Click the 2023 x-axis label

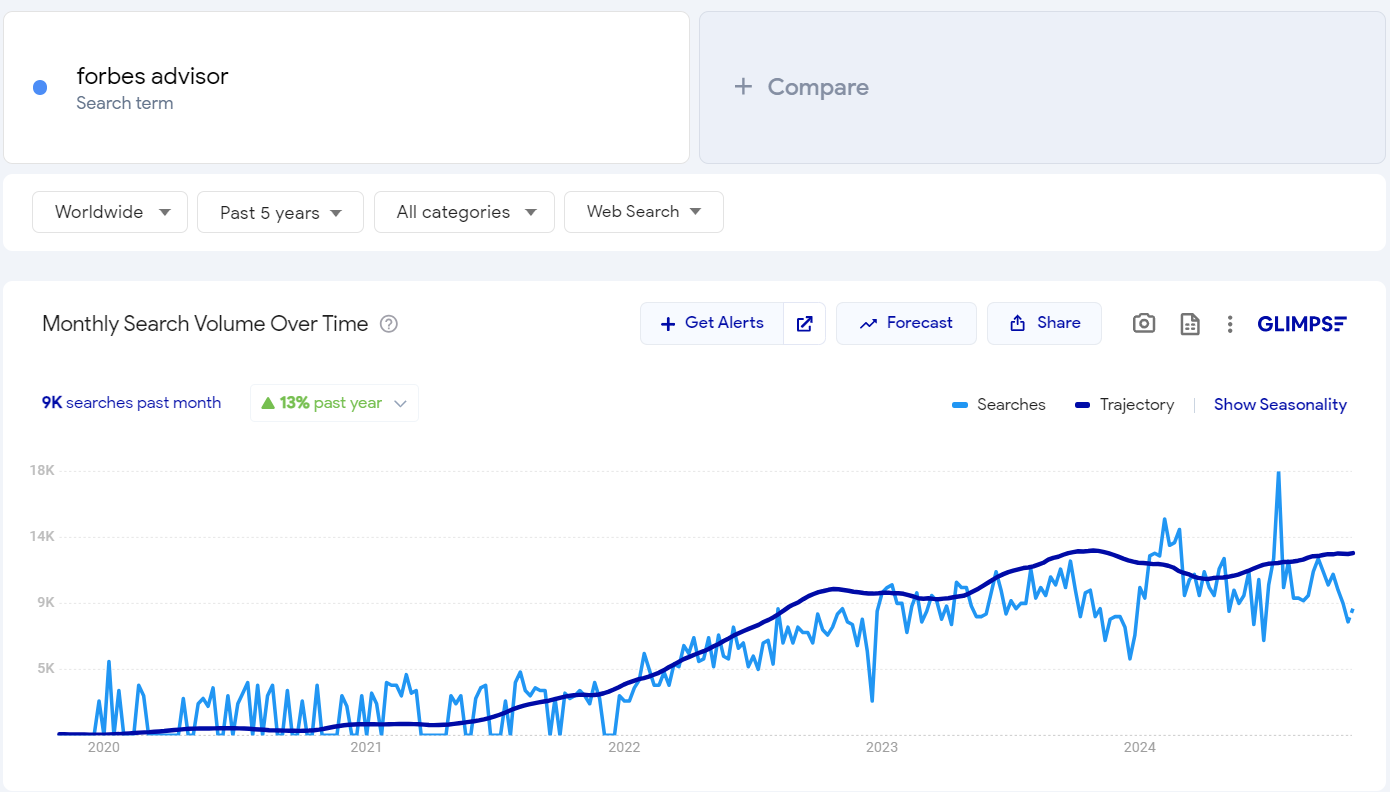click(881, 747)
